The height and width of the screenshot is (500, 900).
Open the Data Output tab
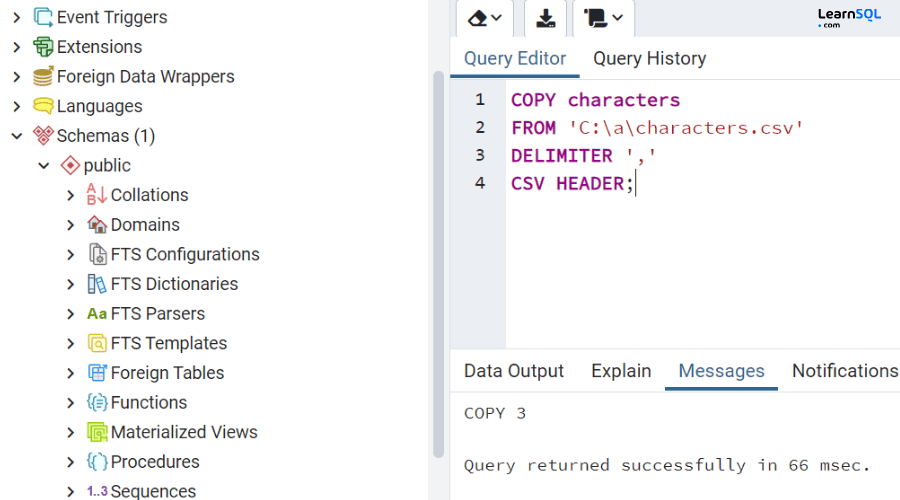pos(514,371)
